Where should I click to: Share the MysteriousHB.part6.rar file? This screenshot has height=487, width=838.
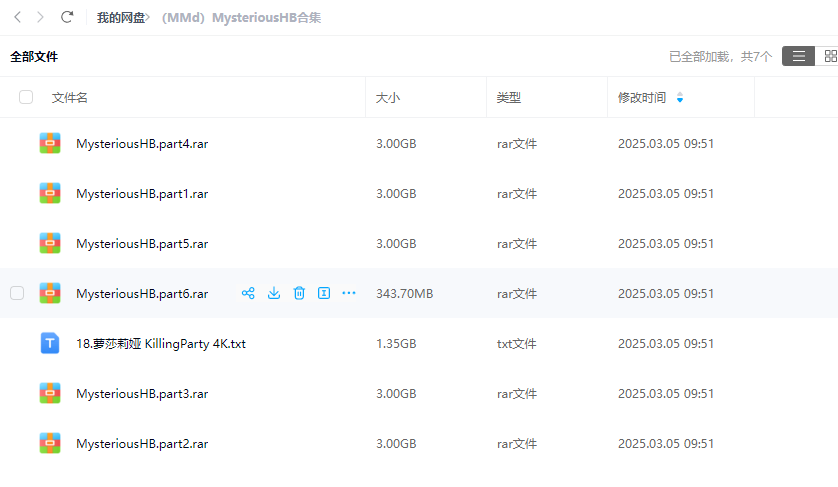(x=248, y=293)
